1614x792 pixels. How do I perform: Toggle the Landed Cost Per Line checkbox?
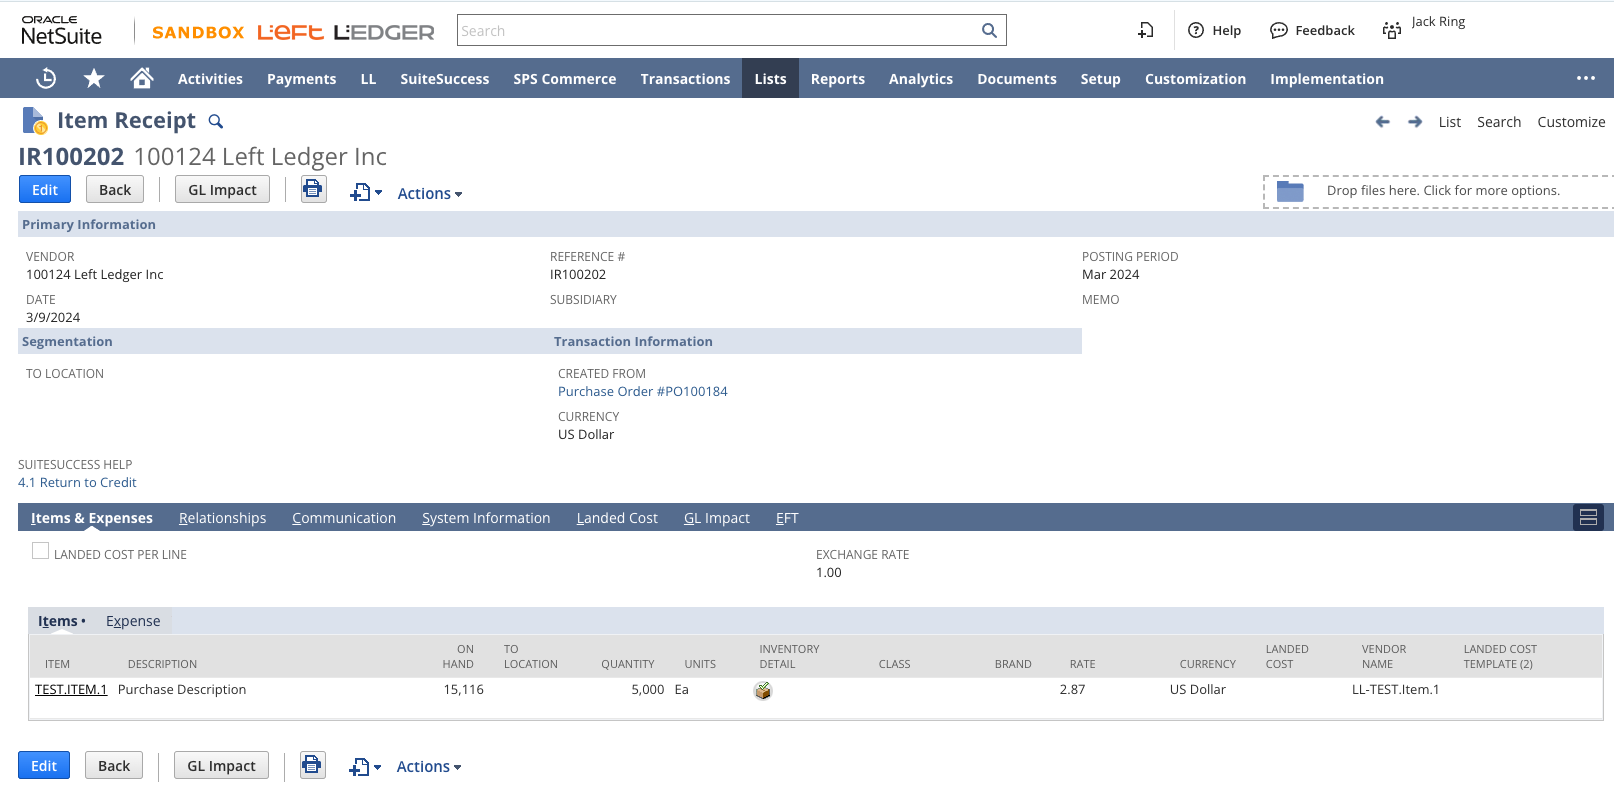click(40, 551)
